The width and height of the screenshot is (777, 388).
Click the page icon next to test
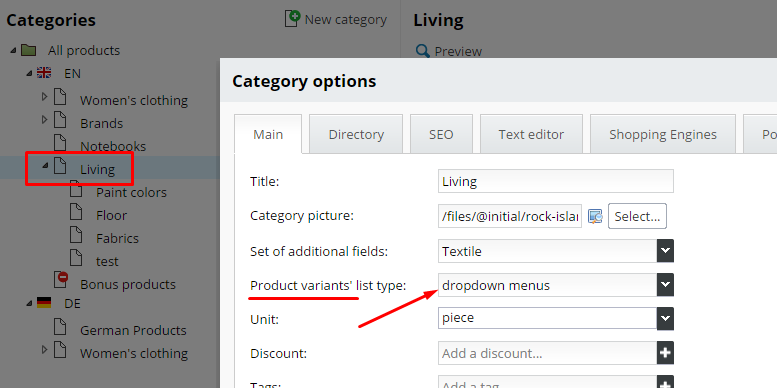point(76,258)
